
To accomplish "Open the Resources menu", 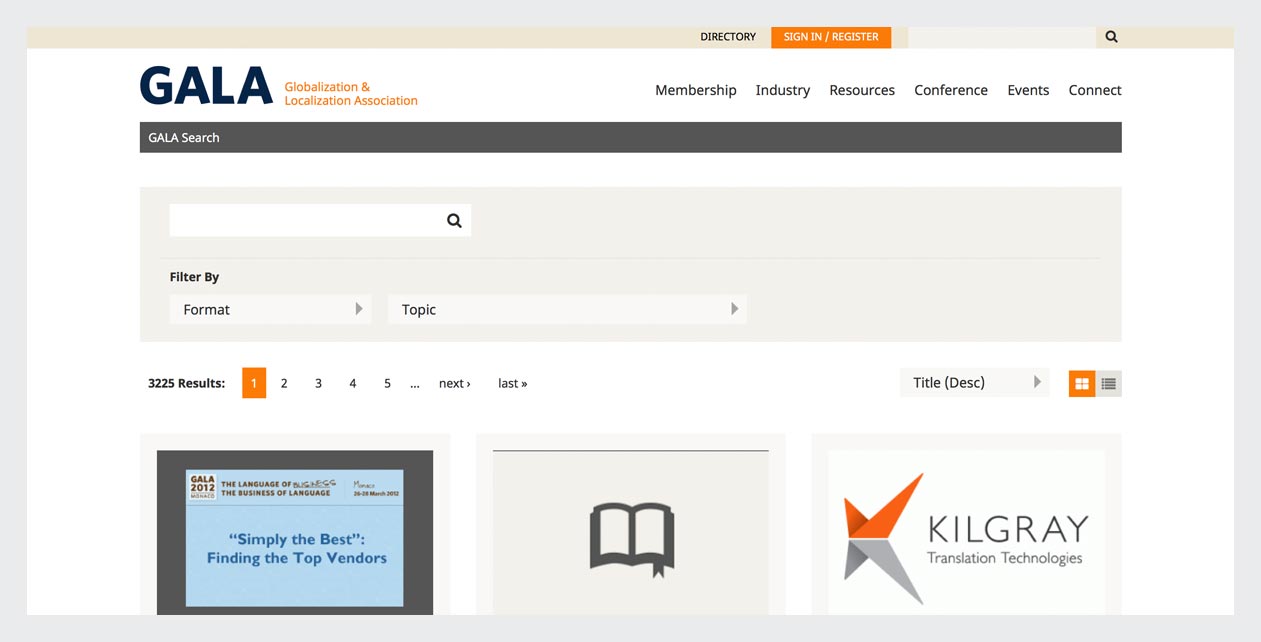I will [x=862, y=90].
